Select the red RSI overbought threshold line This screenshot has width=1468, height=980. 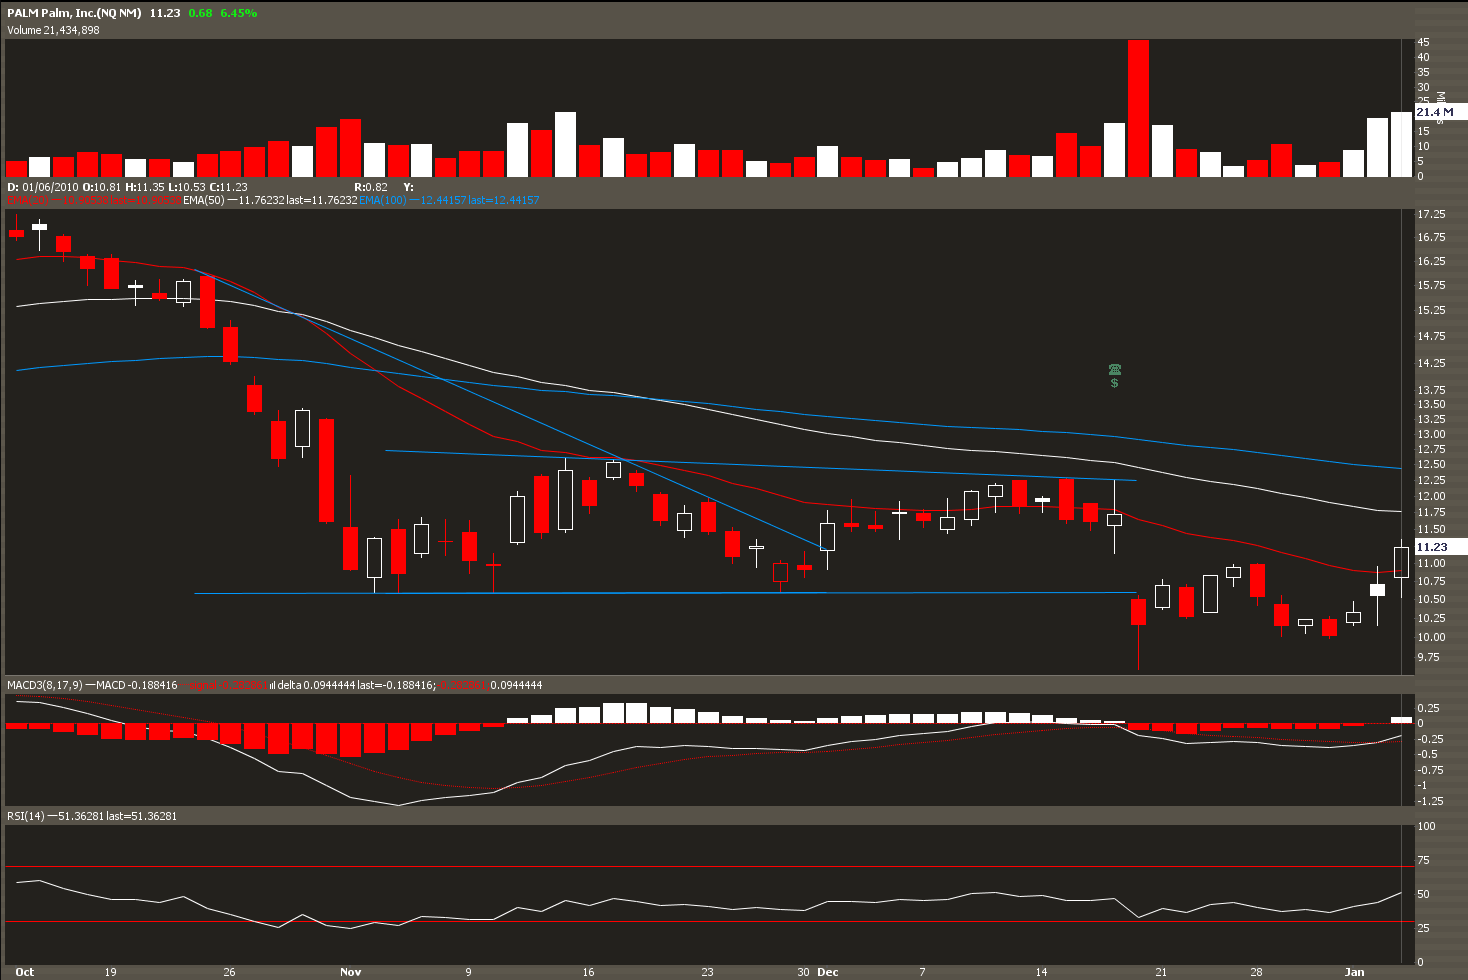click(x=709, y=867)
